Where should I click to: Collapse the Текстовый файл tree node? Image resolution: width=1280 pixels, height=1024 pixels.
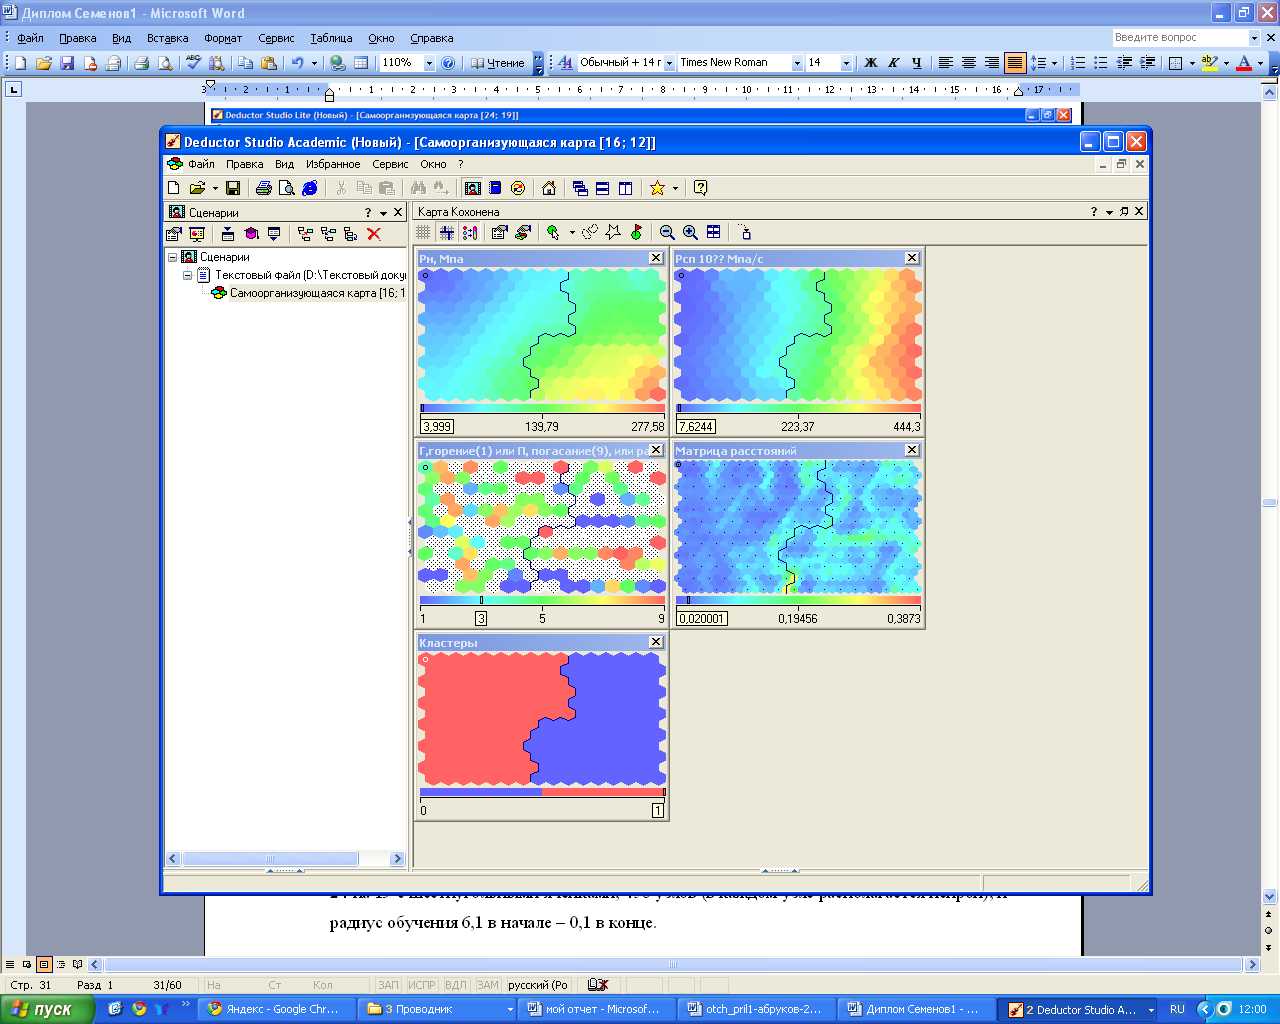click(187, 275)
